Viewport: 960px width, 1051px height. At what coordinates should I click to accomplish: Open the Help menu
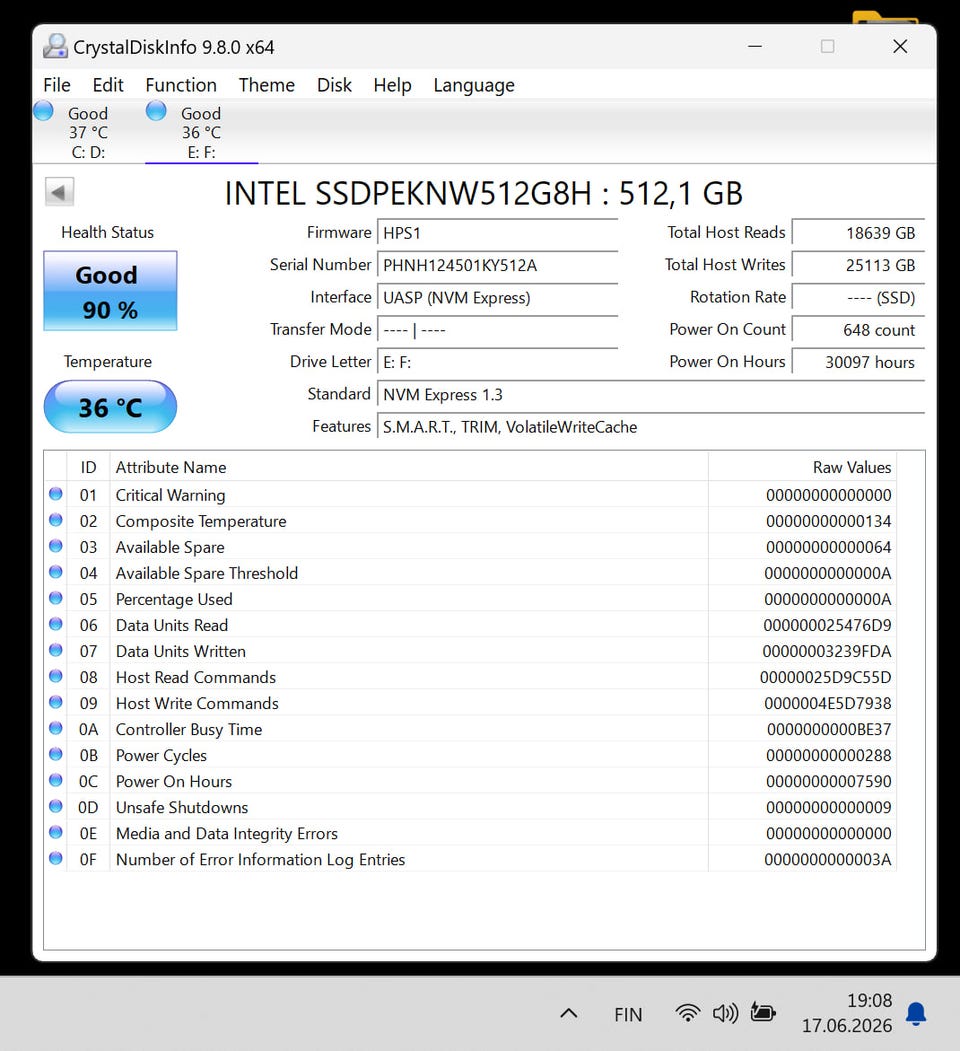pos(392,85)
